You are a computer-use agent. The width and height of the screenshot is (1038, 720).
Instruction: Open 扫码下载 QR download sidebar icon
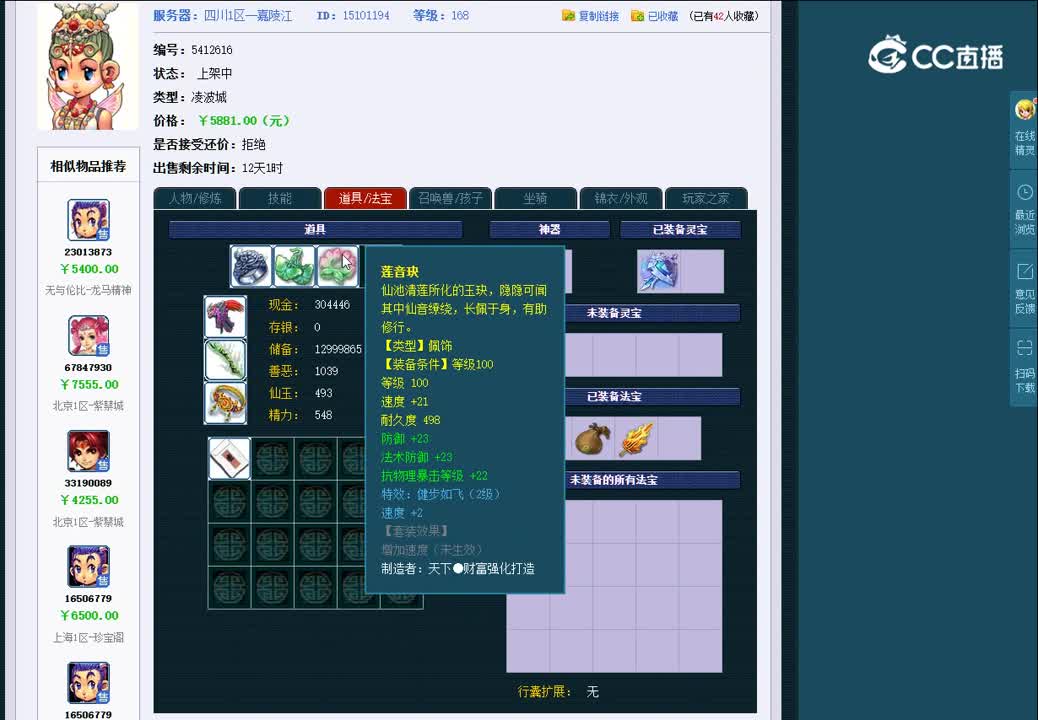1025,366
